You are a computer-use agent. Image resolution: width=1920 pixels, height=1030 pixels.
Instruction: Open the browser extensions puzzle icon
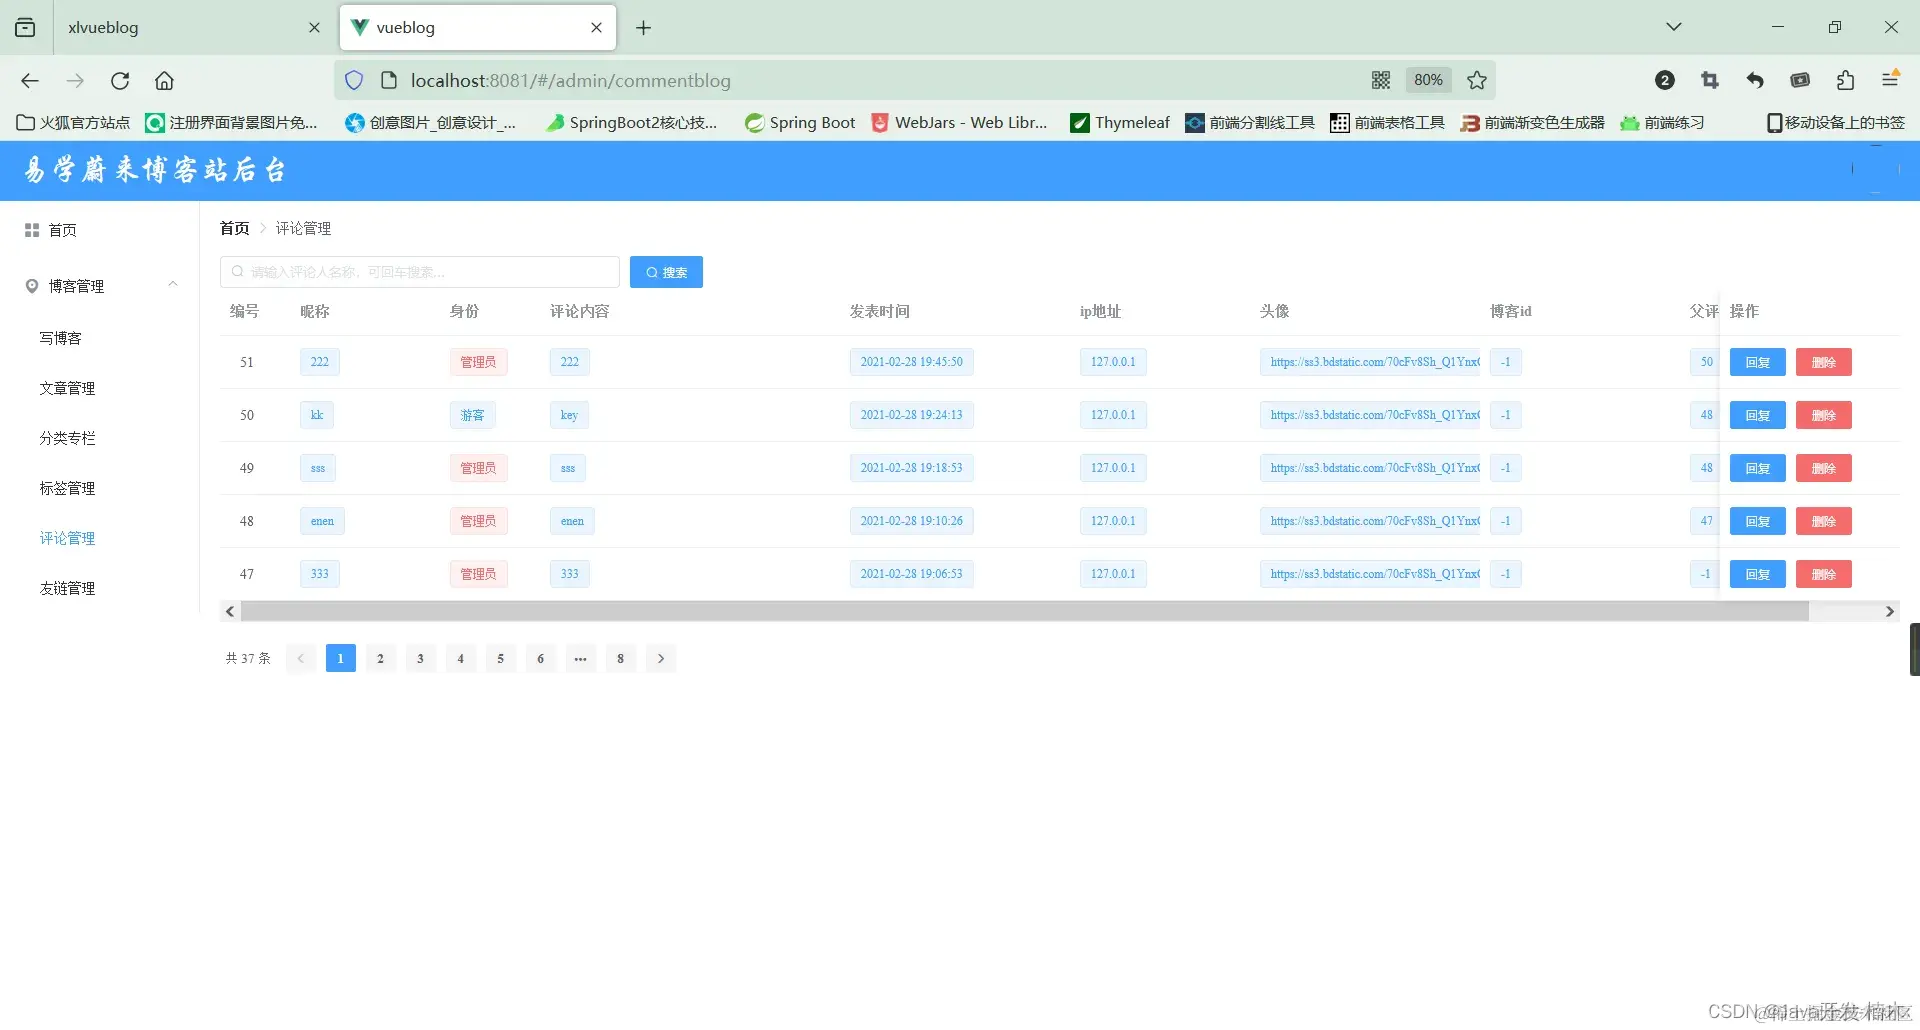[x=1845, y=80]
